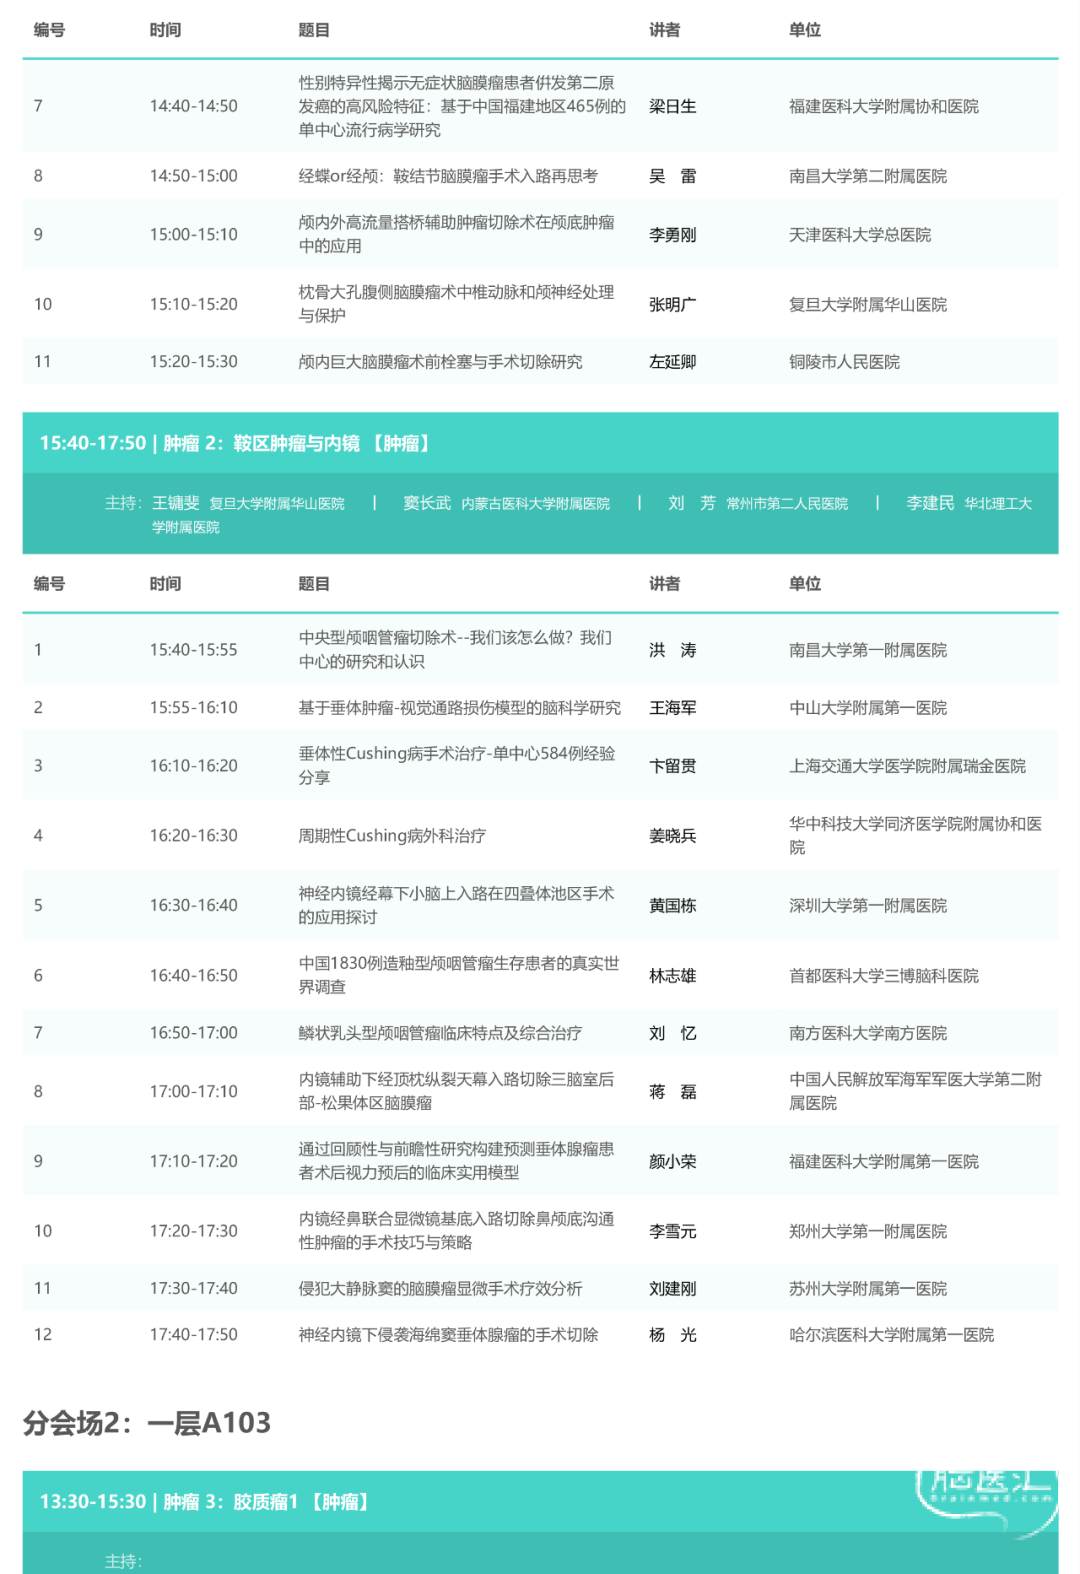Select the time 15:10-15:20

coord(194,305)
